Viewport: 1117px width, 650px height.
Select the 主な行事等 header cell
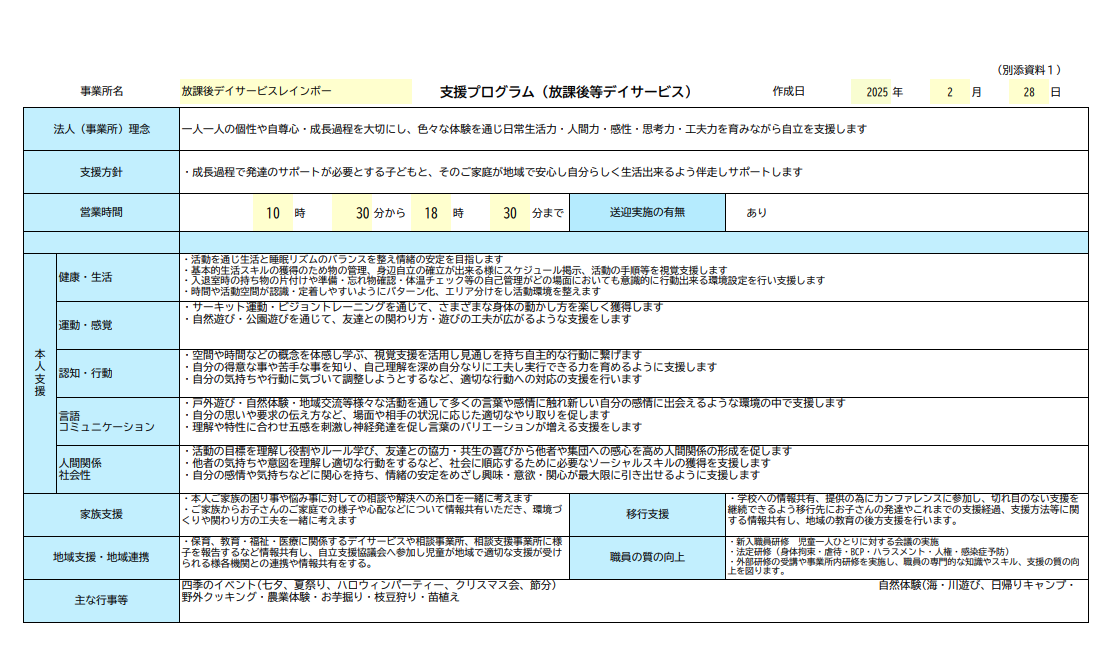pos(101,601)
